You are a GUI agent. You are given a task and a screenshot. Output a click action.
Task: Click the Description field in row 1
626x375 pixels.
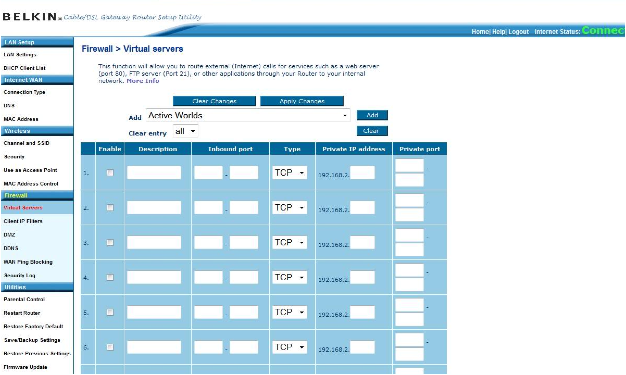point(154,173)
